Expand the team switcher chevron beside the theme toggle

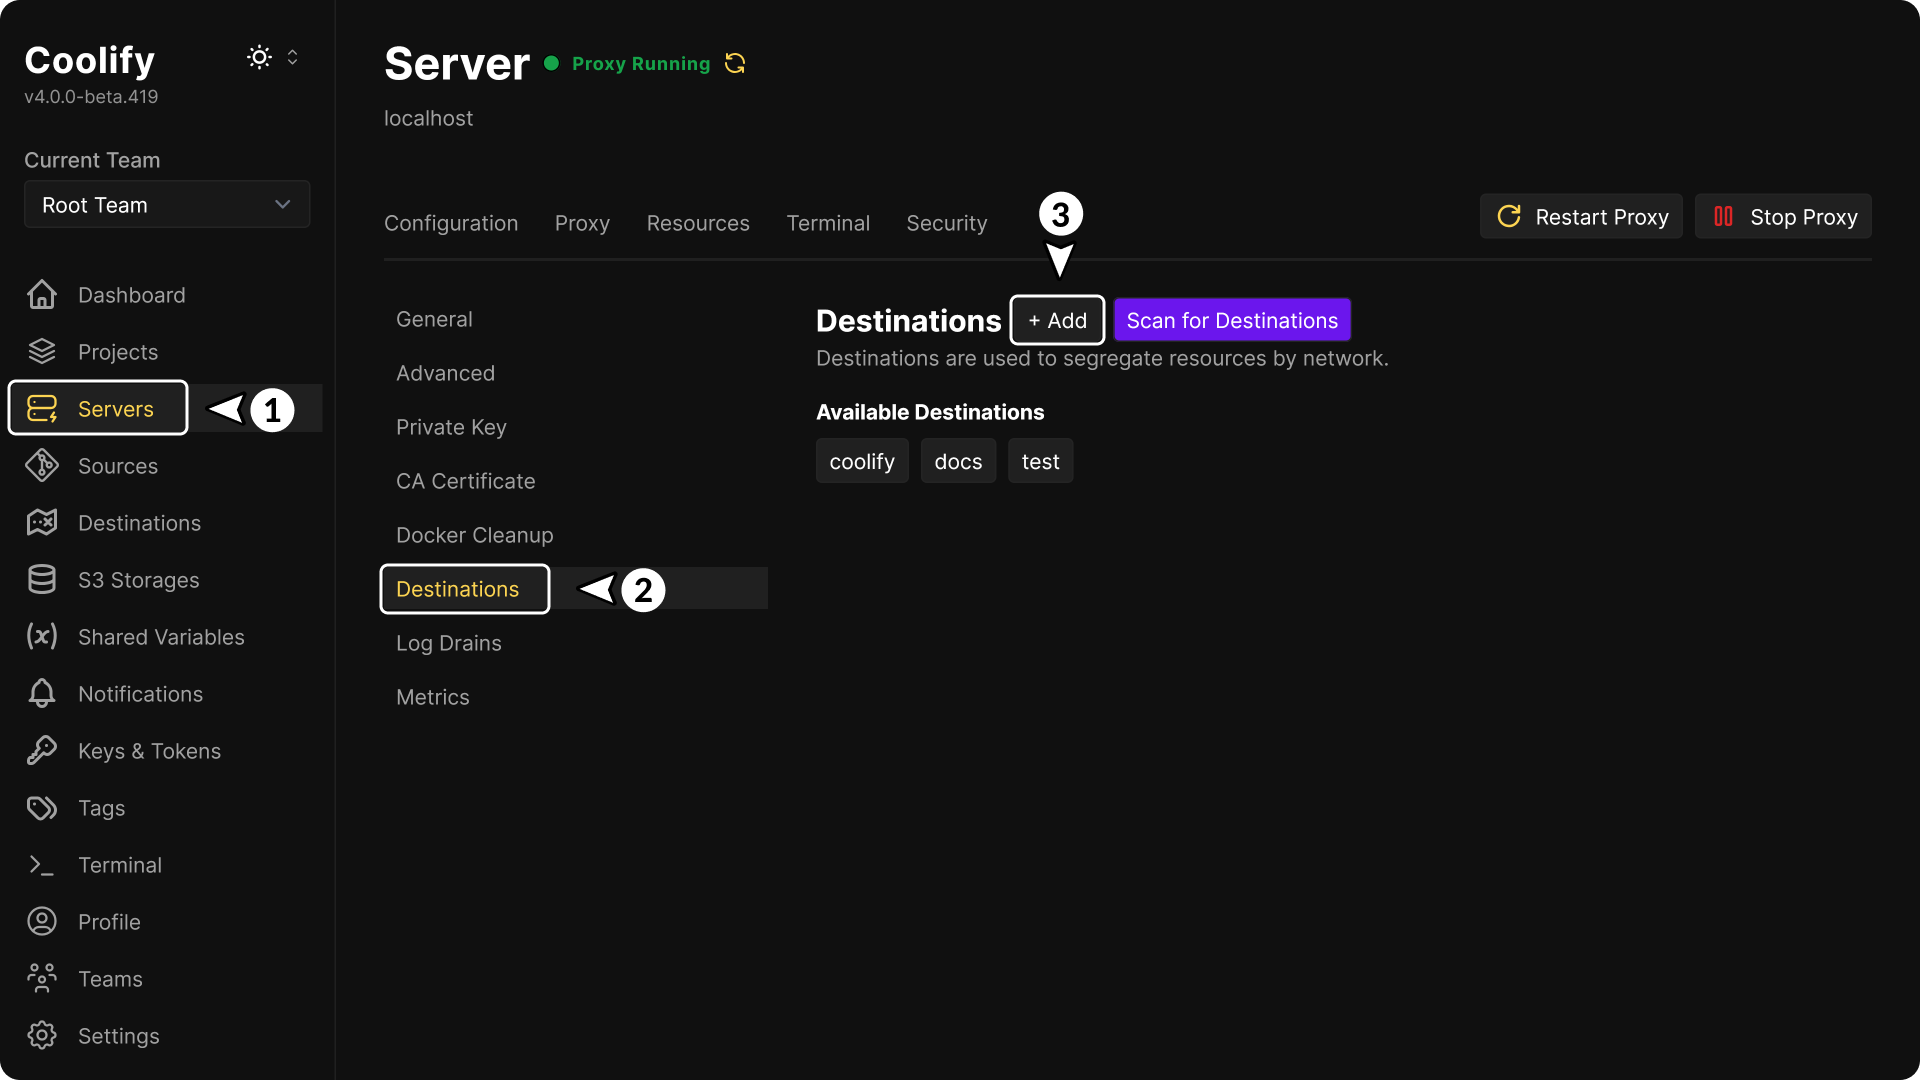coord(293,57)
